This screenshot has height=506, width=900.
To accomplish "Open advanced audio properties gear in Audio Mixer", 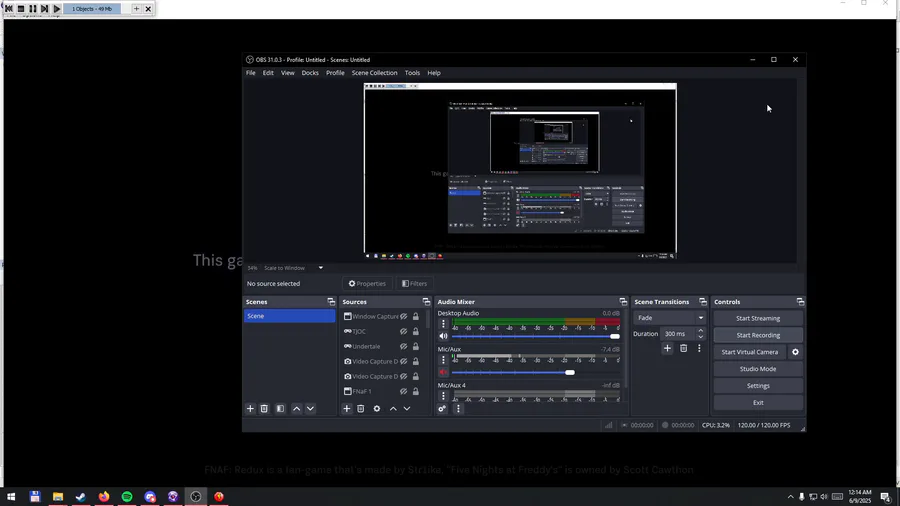I will 442,408.
